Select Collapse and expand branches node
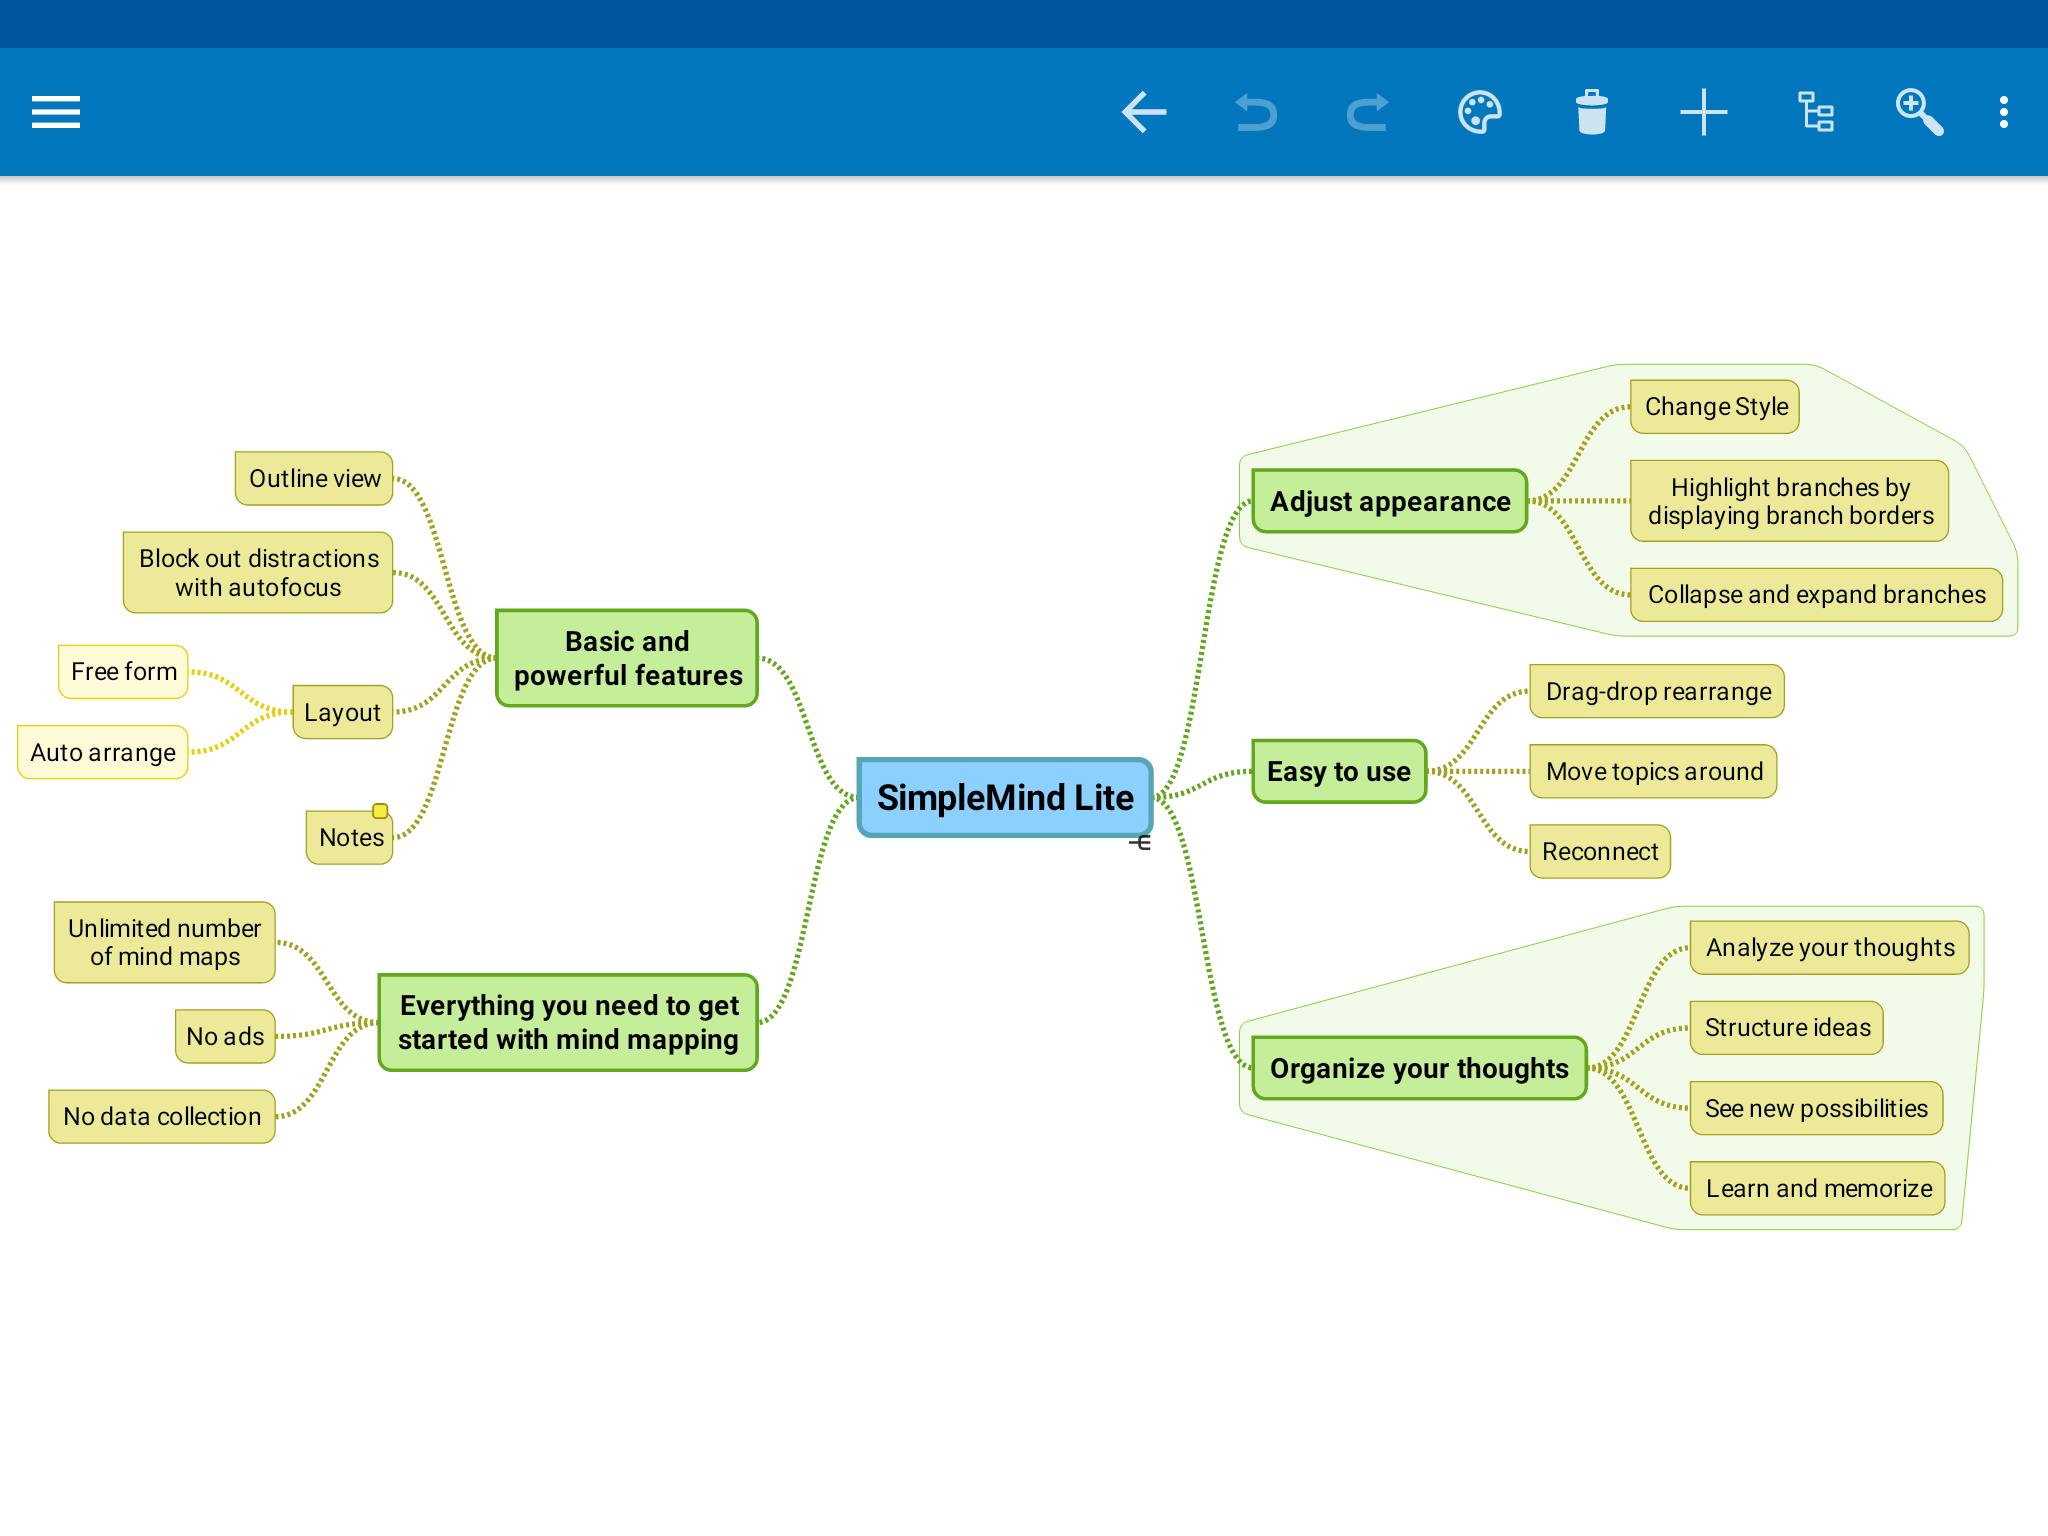The height and width of the screenshot is (1536, 2048). (1816, 594)
